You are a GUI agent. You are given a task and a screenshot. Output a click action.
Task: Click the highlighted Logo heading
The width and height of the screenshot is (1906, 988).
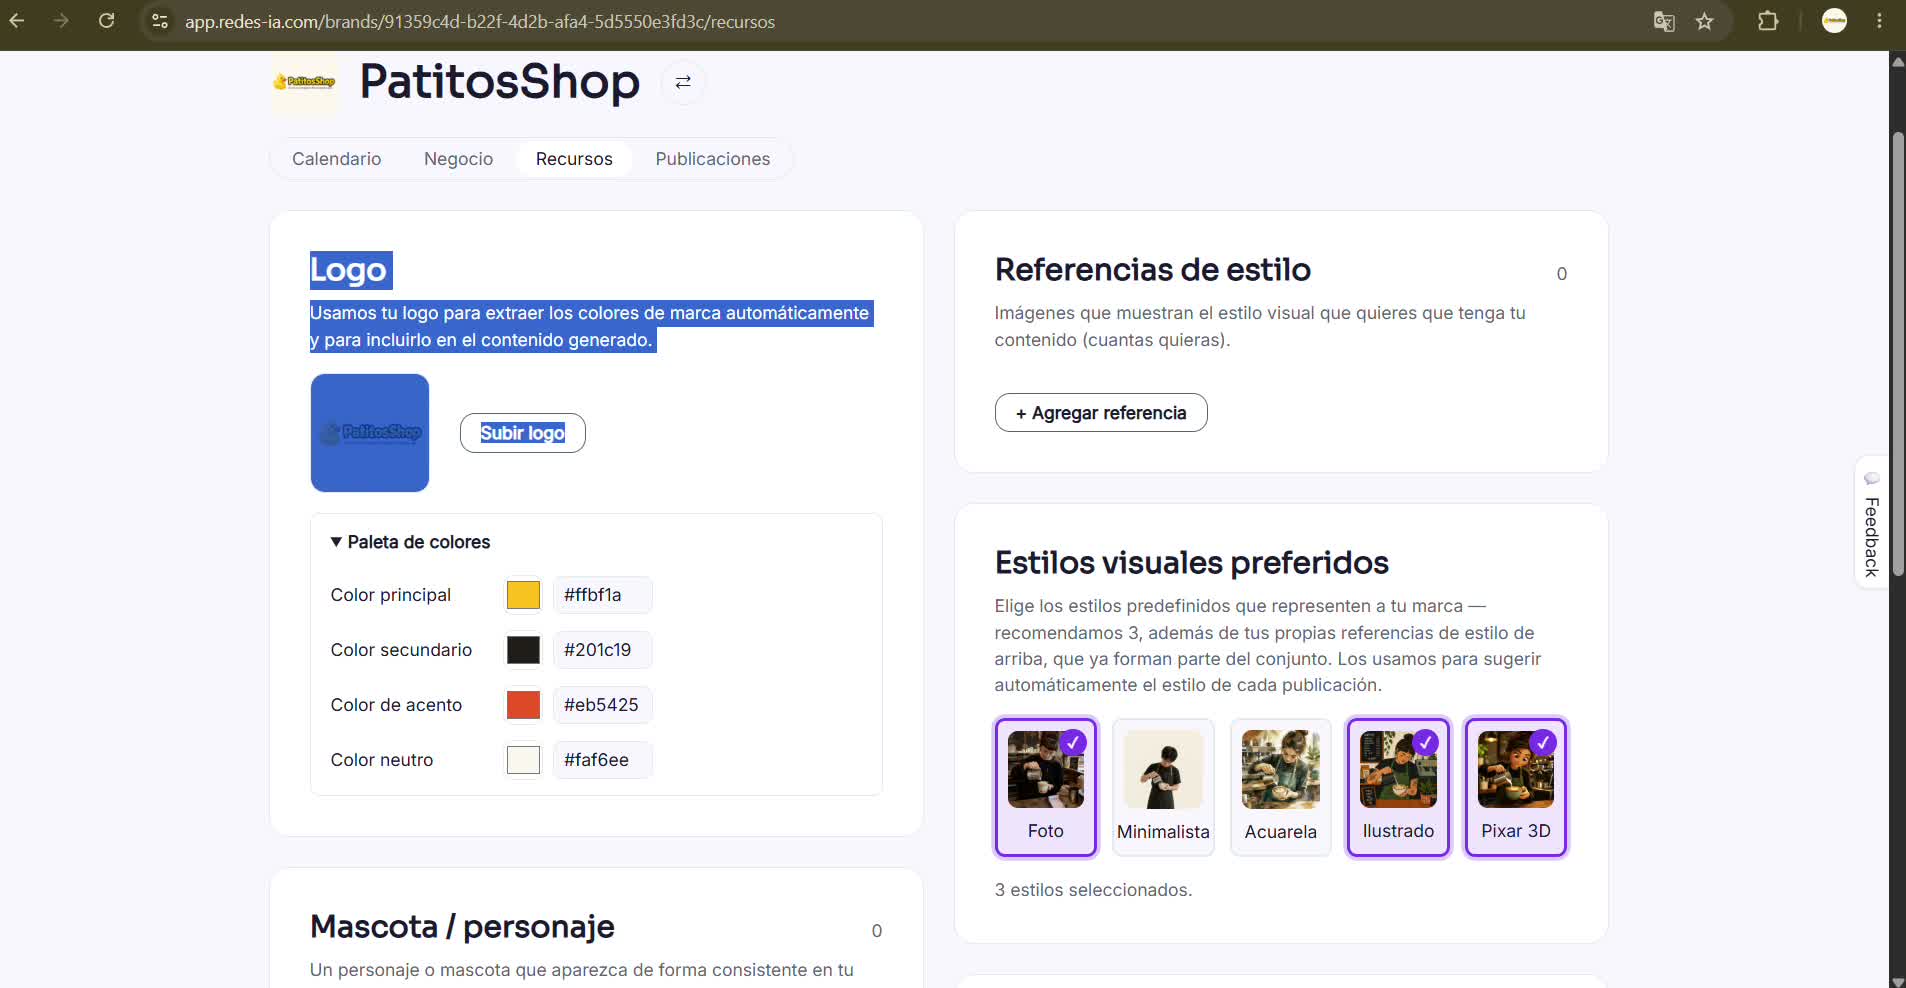pyautogui.click(x=351, y=270)
